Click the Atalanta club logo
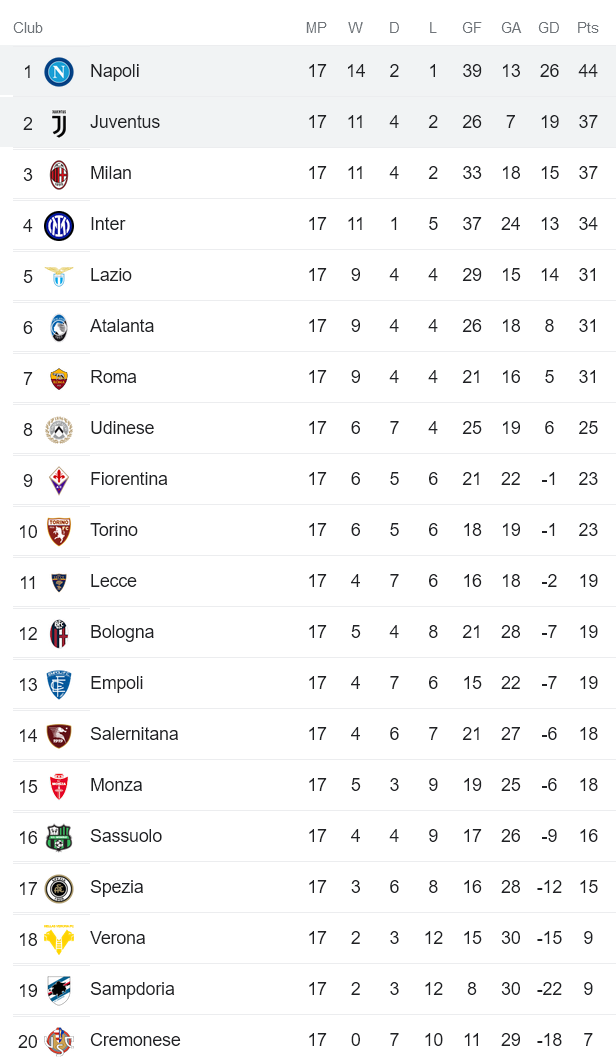616x1061 pixels. pyautogui.click(x=59, y=327)
